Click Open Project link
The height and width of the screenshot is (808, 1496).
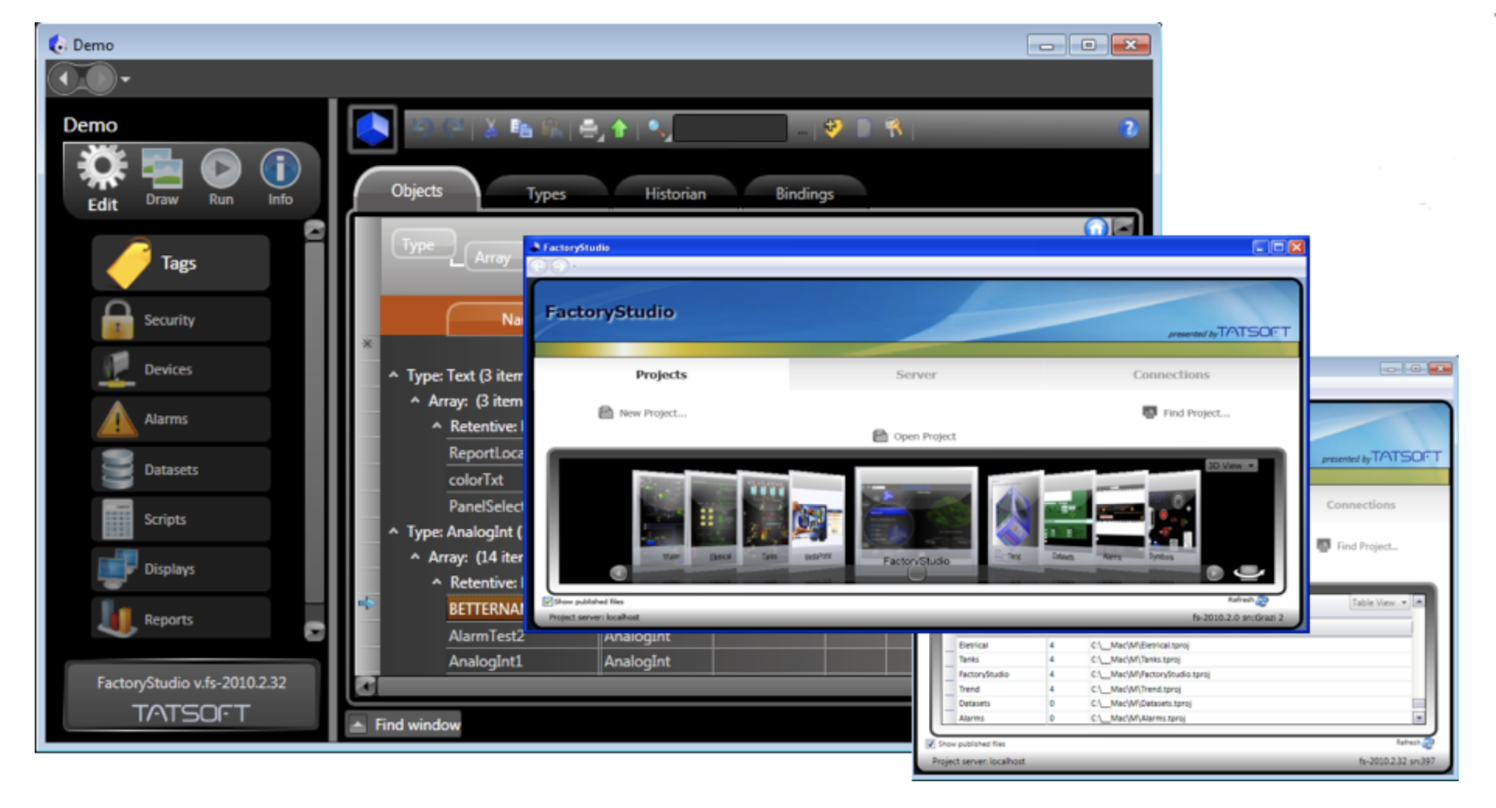914,436
